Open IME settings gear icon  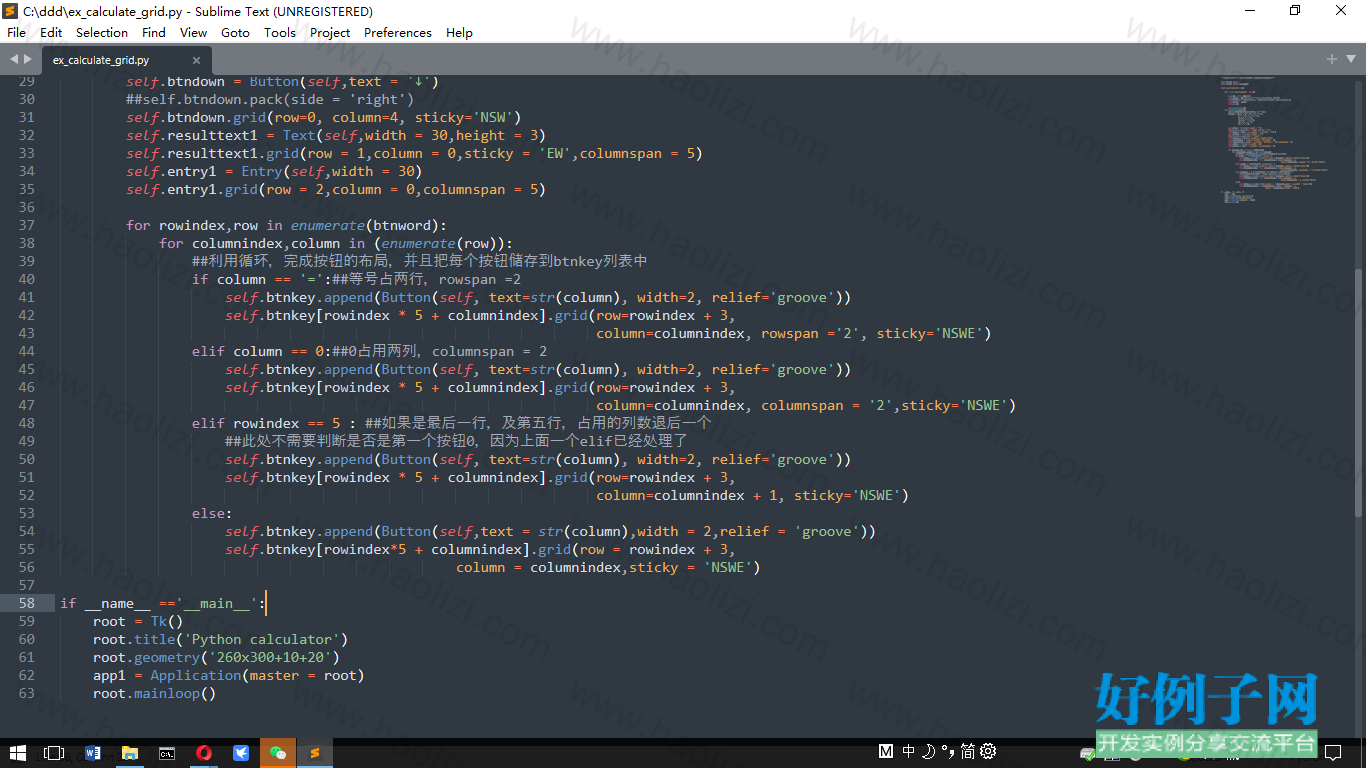pos(988,751)
